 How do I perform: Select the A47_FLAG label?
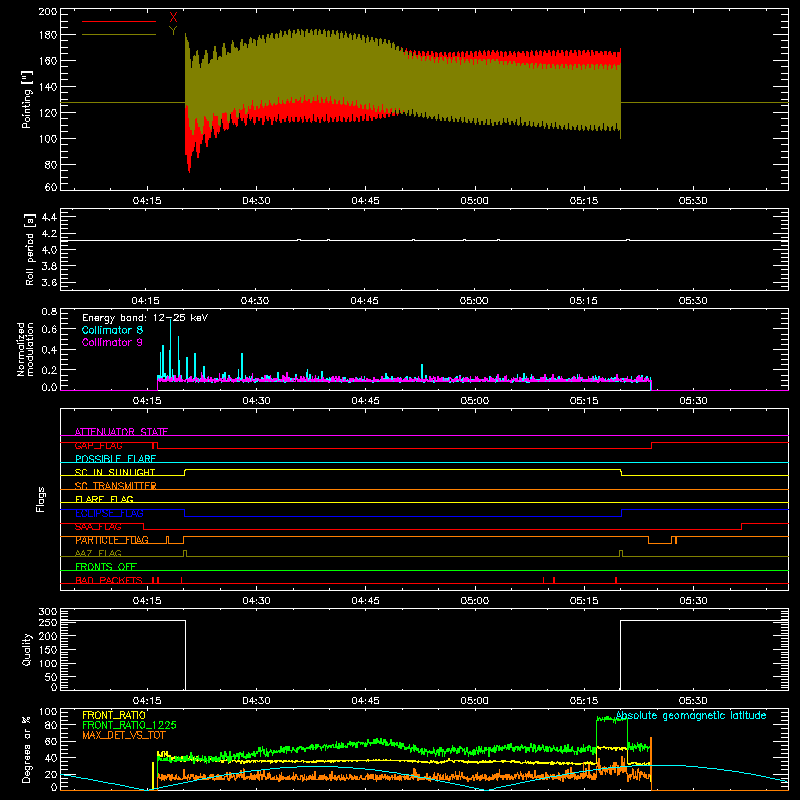[98, 553]
